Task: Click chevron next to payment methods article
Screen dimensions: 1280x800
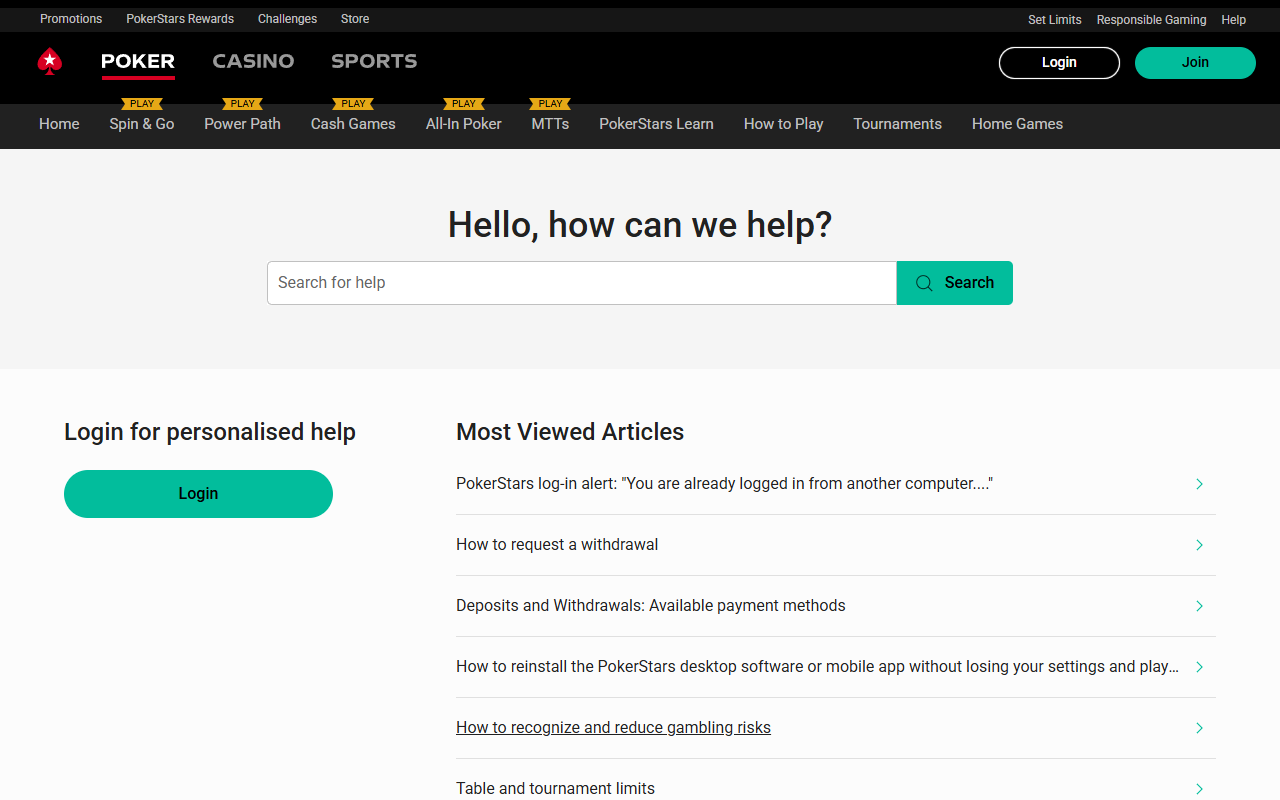Action: point(1199,606)
